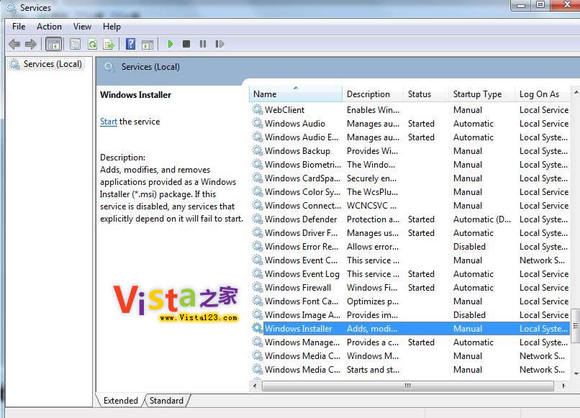The image size is (580, 418).
Task: Click the horizontal scrollbar thumb under the list
Action: click(408, 386)
